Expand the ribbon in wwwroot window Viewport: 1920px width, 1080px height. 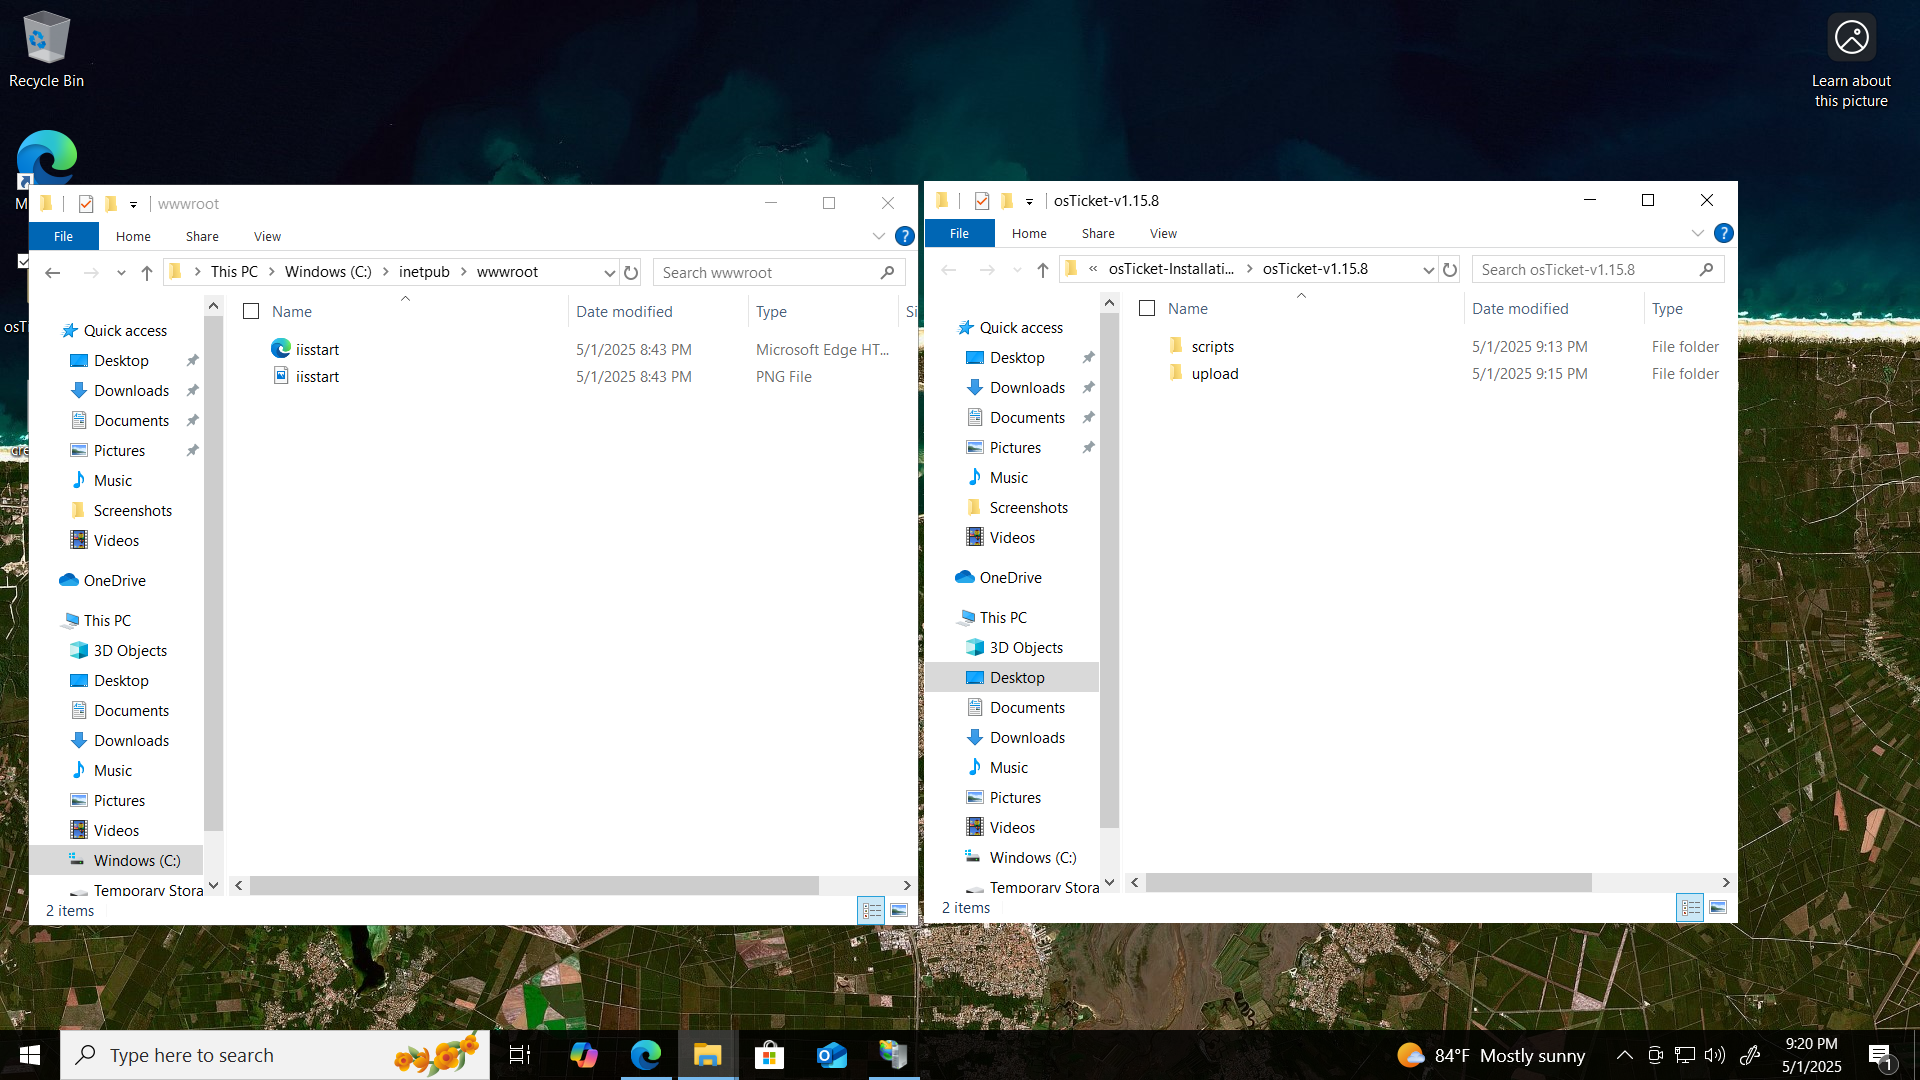tap(878, 236)
